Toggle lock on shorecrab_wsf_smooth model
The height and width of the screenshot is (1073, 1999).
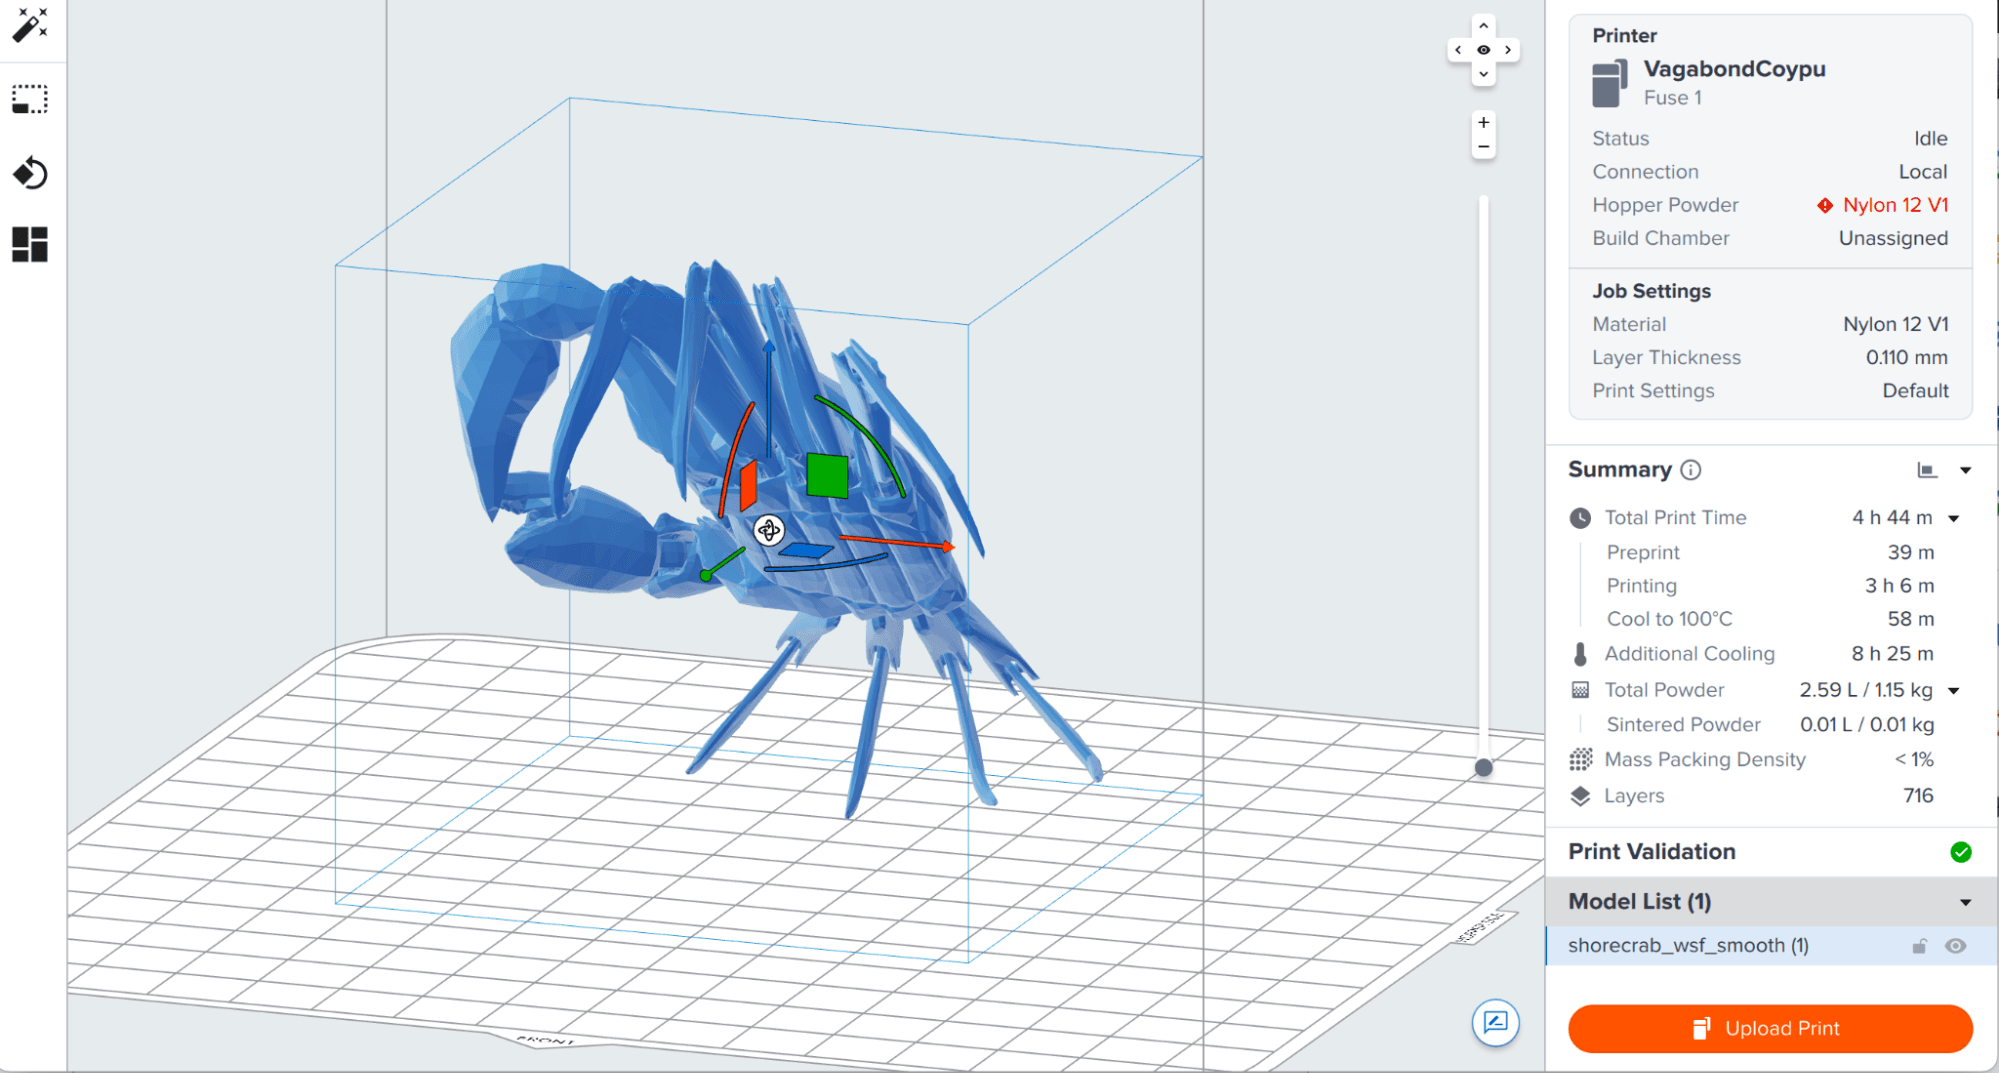[x=1919, y=946]
